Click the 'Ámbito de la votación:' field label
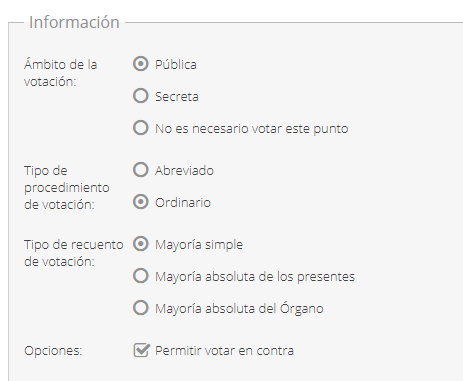Screen dimensions: 463x381 click(60, 73)
